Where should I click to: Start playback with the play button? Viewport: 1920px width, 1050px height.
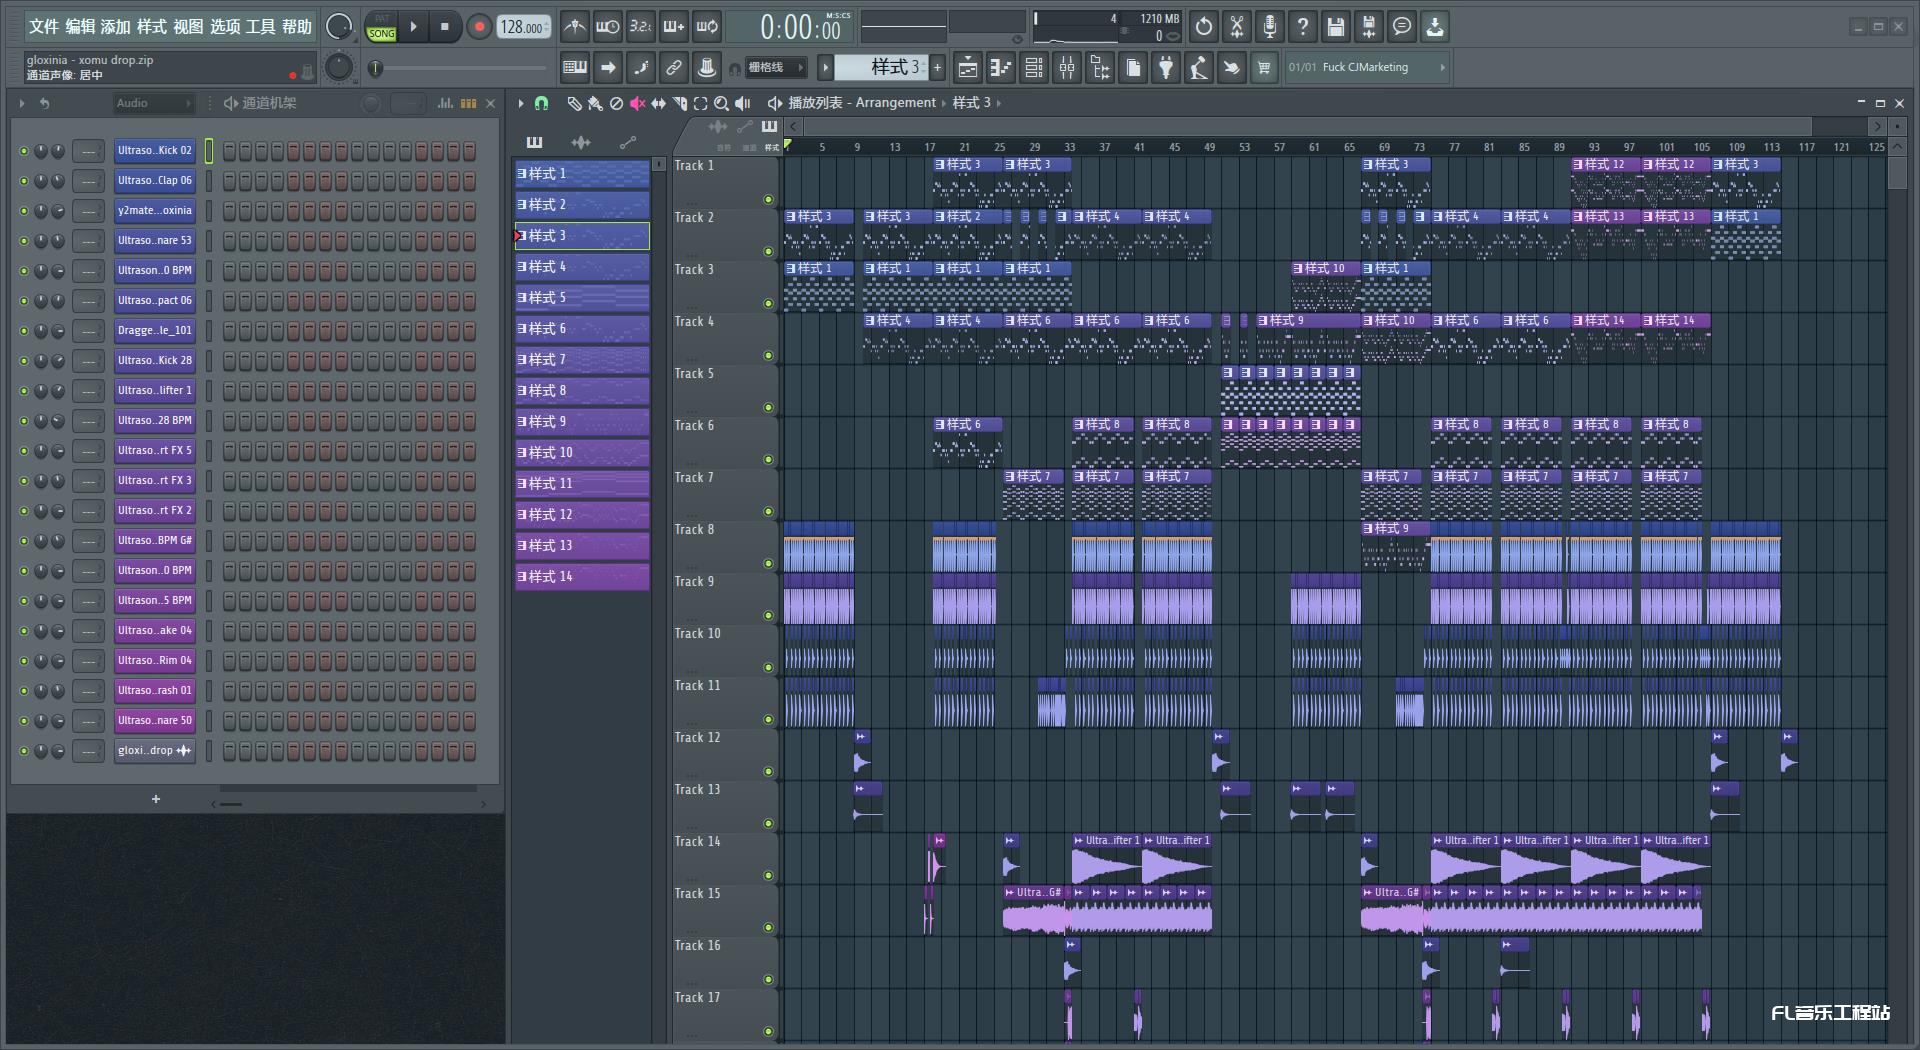pos(413,27)
